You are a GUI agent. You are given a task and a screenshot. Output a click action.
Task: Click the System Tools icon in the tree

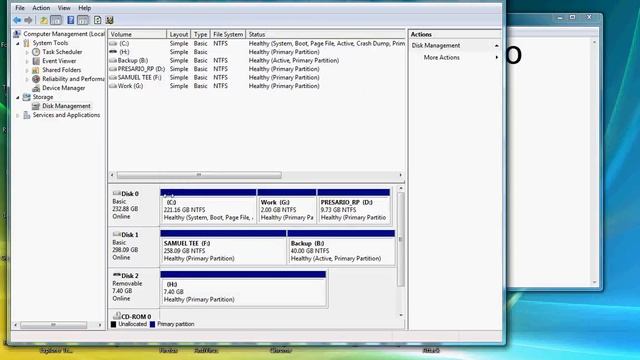point(27,43)
